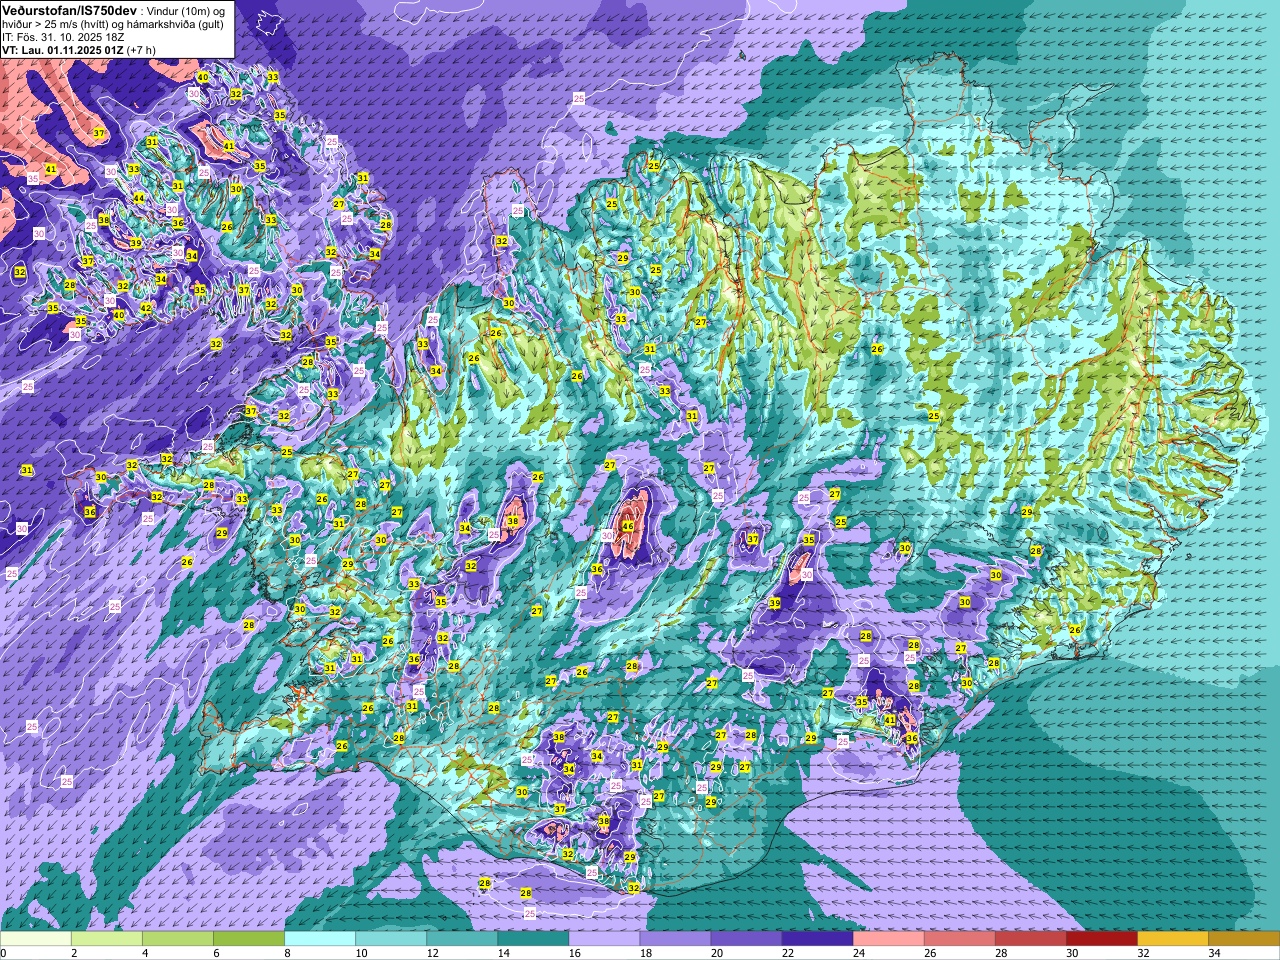The height and width of the screenshot is (960, 1280).
Task: Click the yellow 42 gust label
Action: [146, 308]
